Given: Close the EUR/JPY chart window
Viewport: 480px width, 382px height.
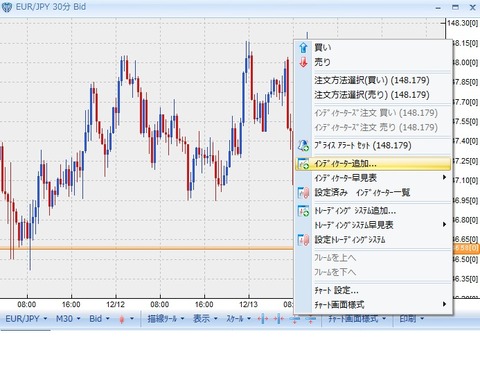Looking at the screenshot, I should click(x=473, y=7).
